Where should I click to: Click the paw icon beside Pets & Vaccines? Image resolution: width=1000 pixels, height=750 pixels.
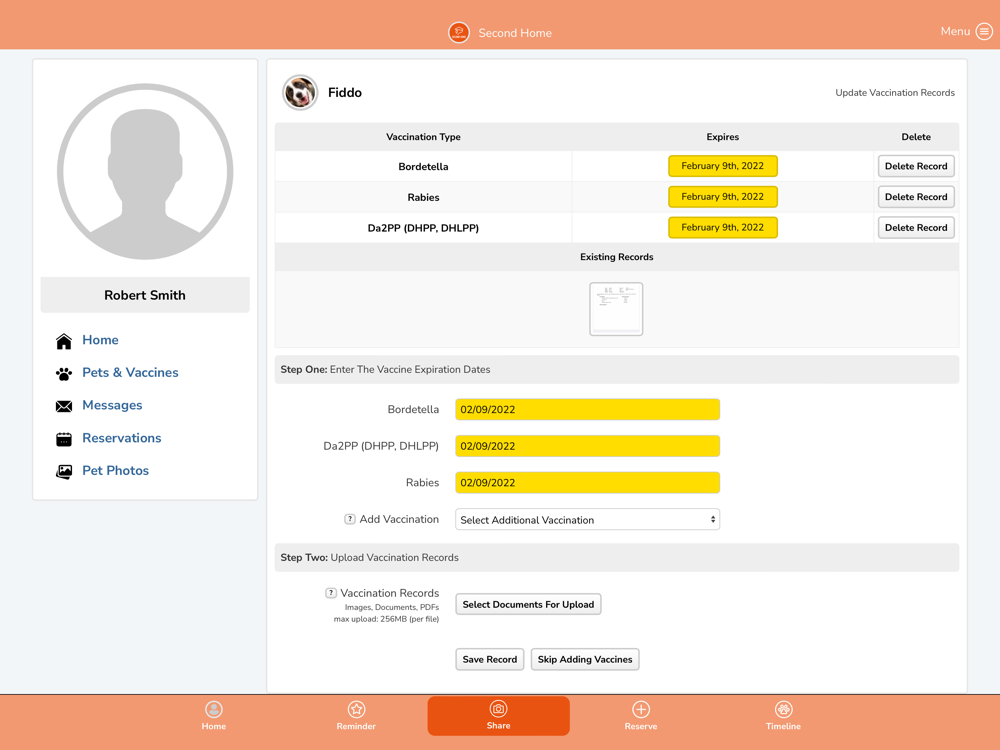point(64,374)
